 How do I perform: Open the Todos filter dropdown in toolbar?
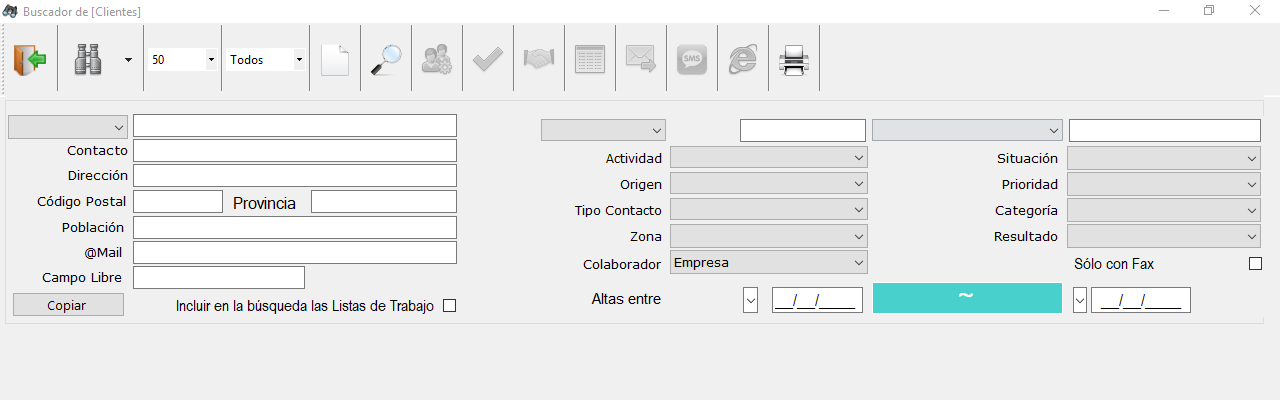[265, 60]
